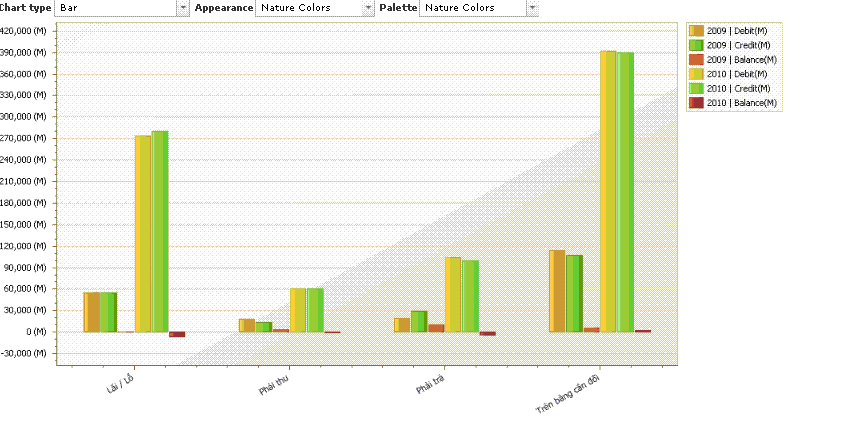
Task: Click the 2010 Debit(M) legend color icon
Action: point(697,74)
